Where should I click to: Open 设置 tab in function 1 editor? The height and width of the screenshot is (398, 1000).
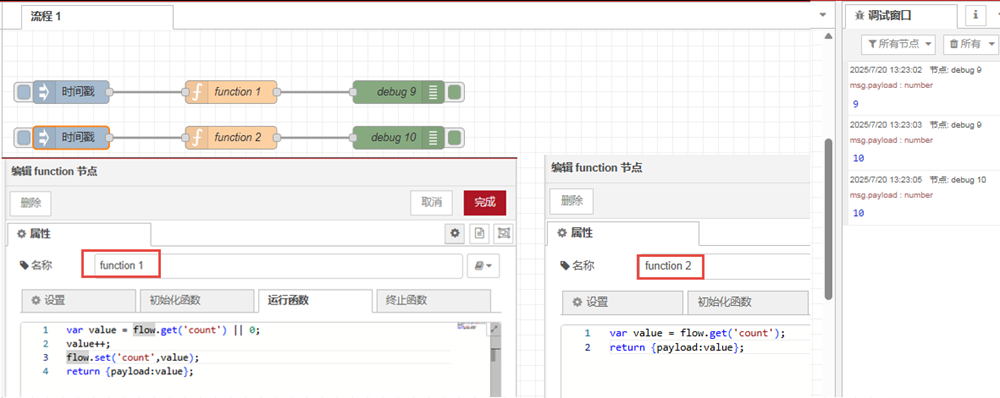click(78, 300)
